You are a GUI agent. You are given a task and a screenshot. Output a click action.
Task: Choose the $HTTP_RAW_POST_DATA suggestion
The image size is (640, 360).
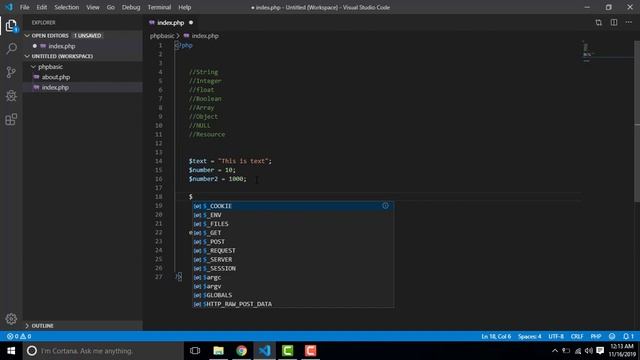click(x=293, y=304)
